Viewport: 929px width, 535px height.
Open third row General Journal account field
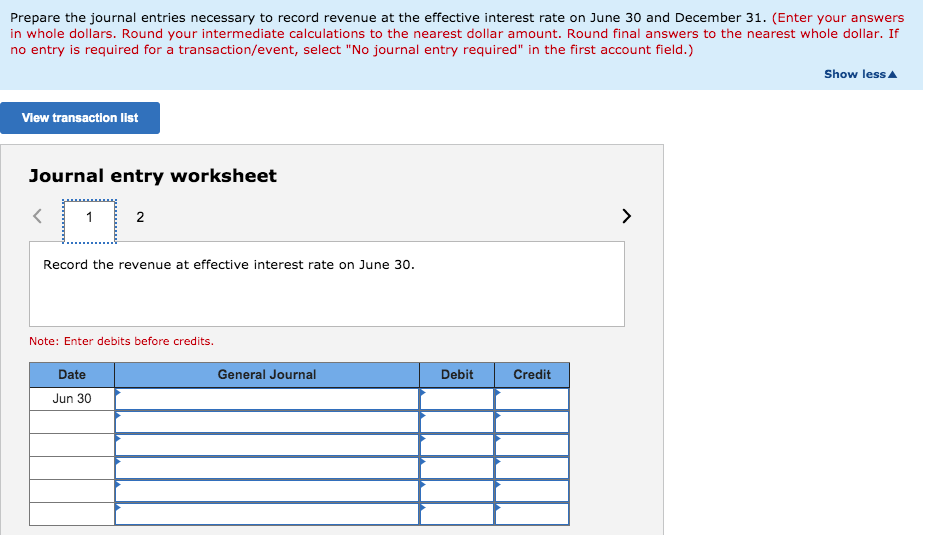(267, 445)
